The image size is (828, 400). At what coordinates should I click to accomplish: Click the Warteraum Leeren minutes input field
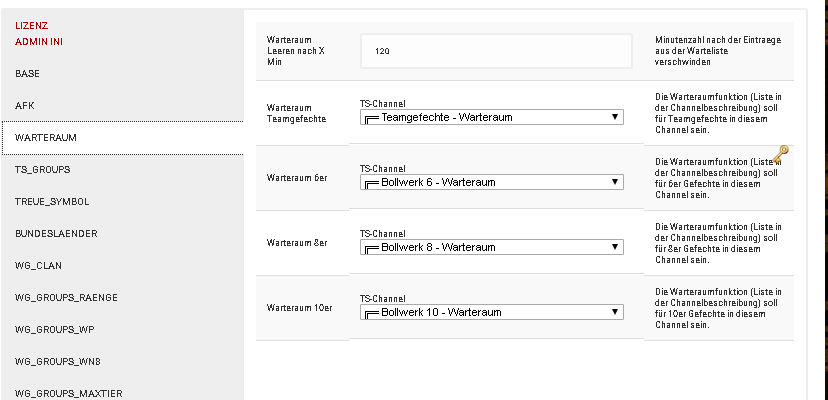pos(496,51)
